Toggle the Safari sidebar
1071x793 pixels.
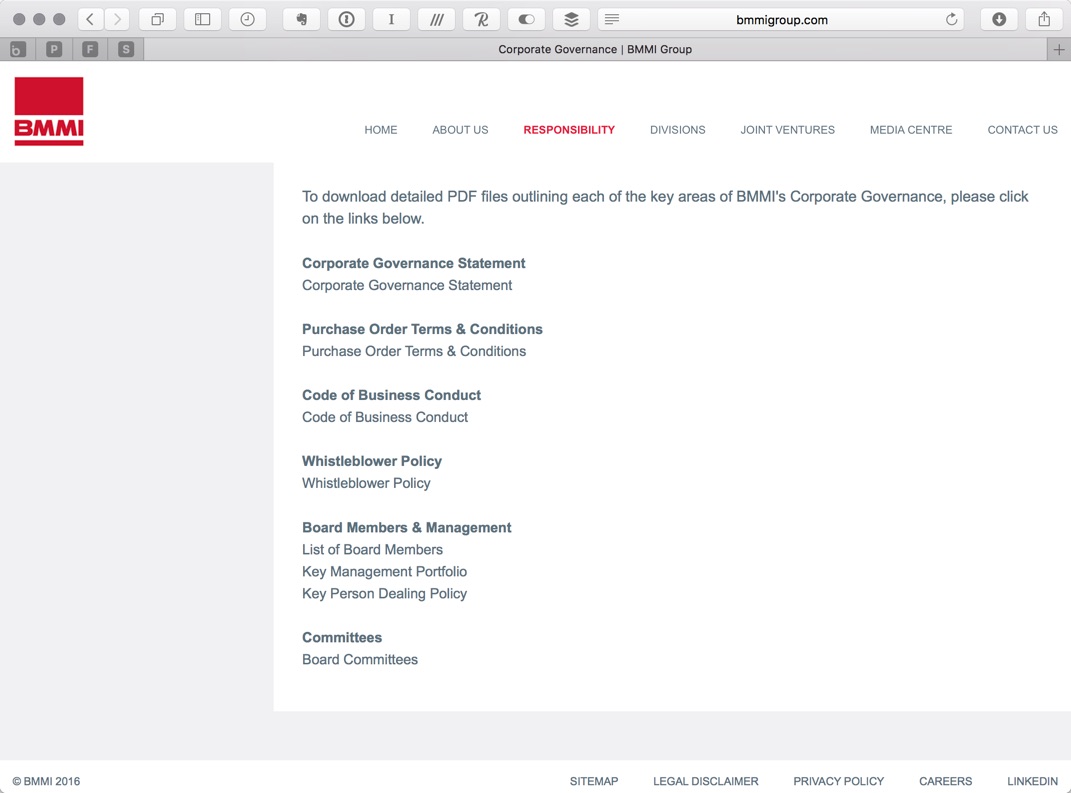(202, 19)
